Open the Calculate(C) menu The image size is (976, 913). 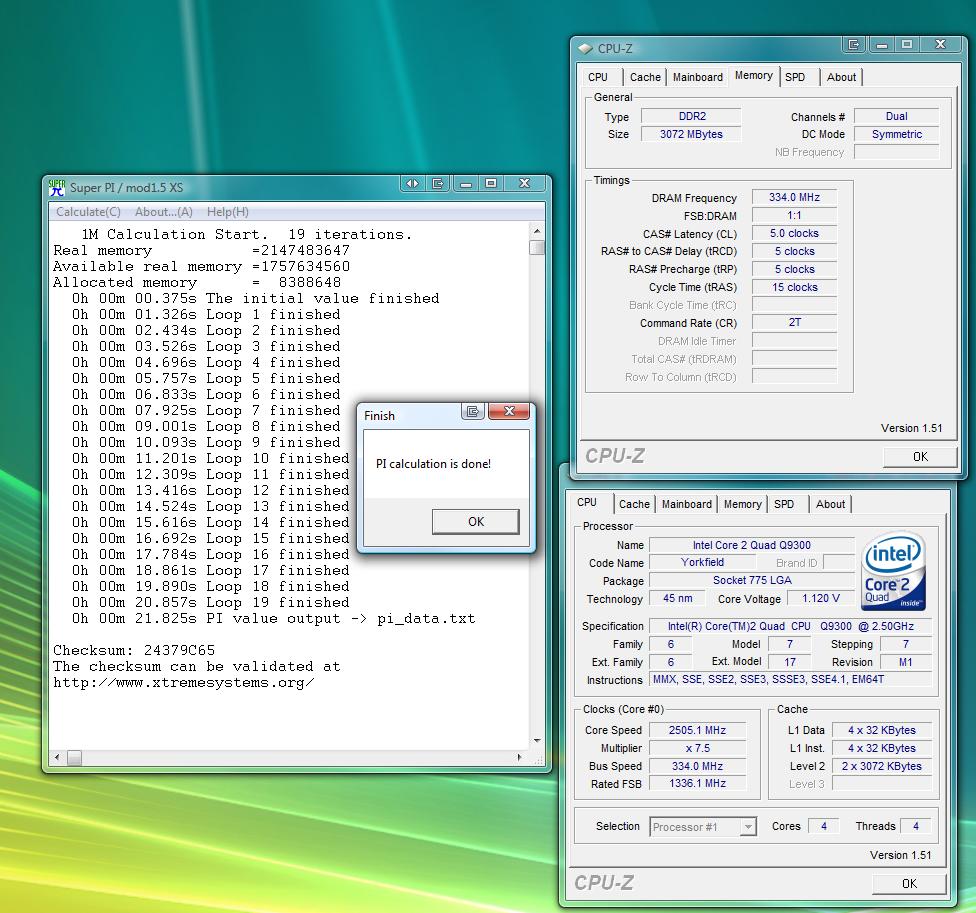[88, 212]
